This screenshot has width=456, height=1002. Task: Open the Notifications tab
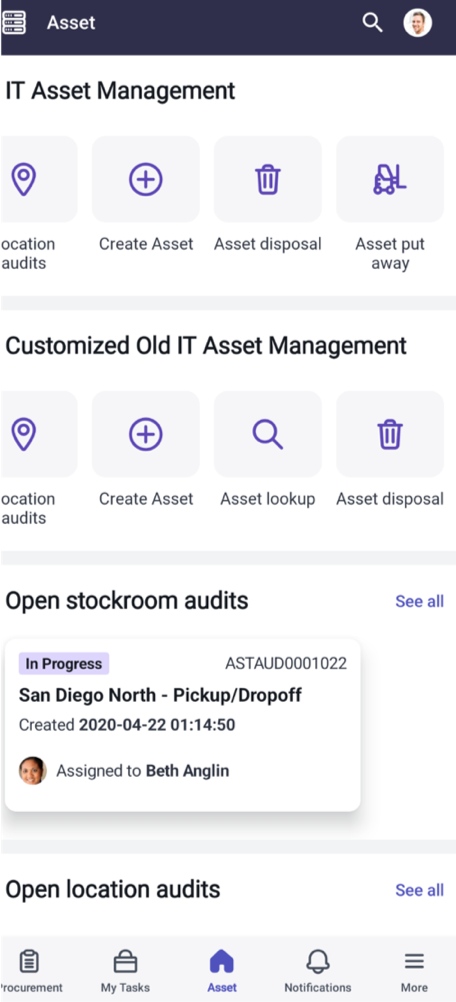[317, 971]
